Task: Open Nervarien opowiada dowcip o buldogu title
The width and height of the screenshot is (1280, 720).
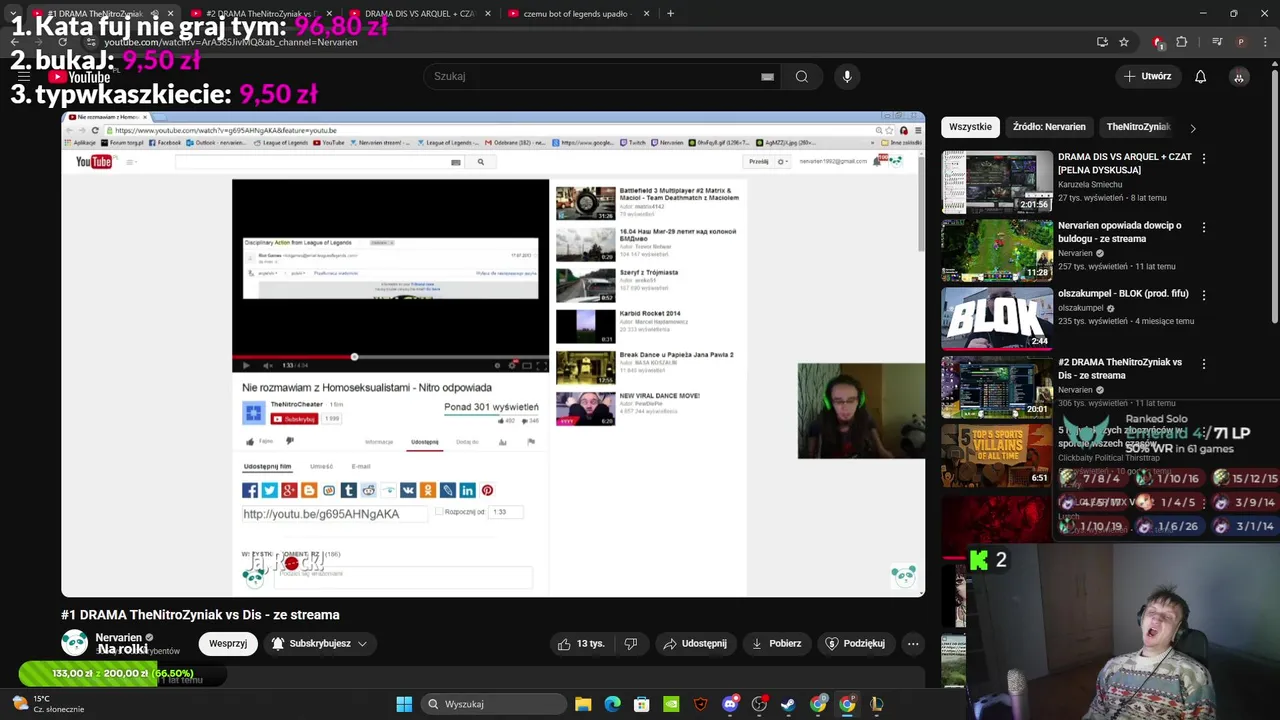Action: click(x=1119, y=232)
